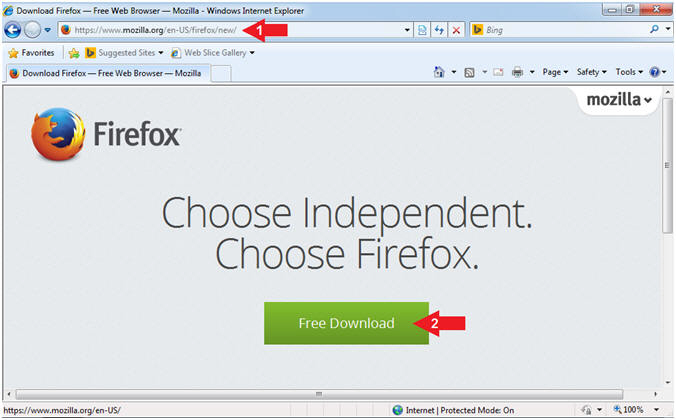This screenshot has width=676, height=420.
Task: Click the mozilla.org address bar URL
Action: click(155, 30)
